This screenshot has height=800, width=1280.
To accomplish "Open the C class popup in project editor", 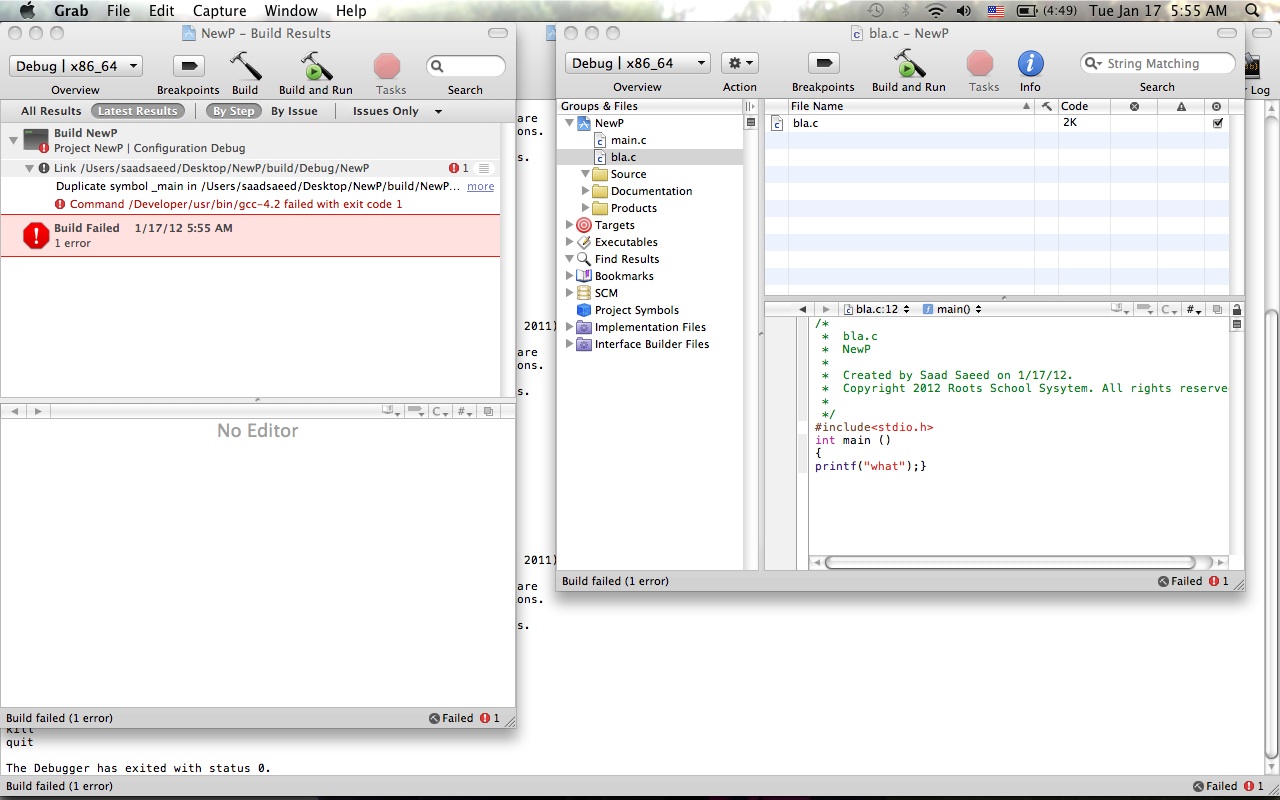I will click(x=1169, y=310).
